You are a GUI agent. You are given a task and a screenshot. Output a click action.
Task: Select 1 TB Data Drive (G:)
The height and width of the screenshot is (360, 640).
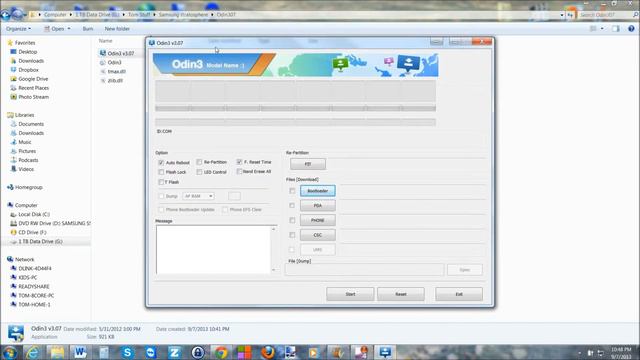click(x=36, y=242)
